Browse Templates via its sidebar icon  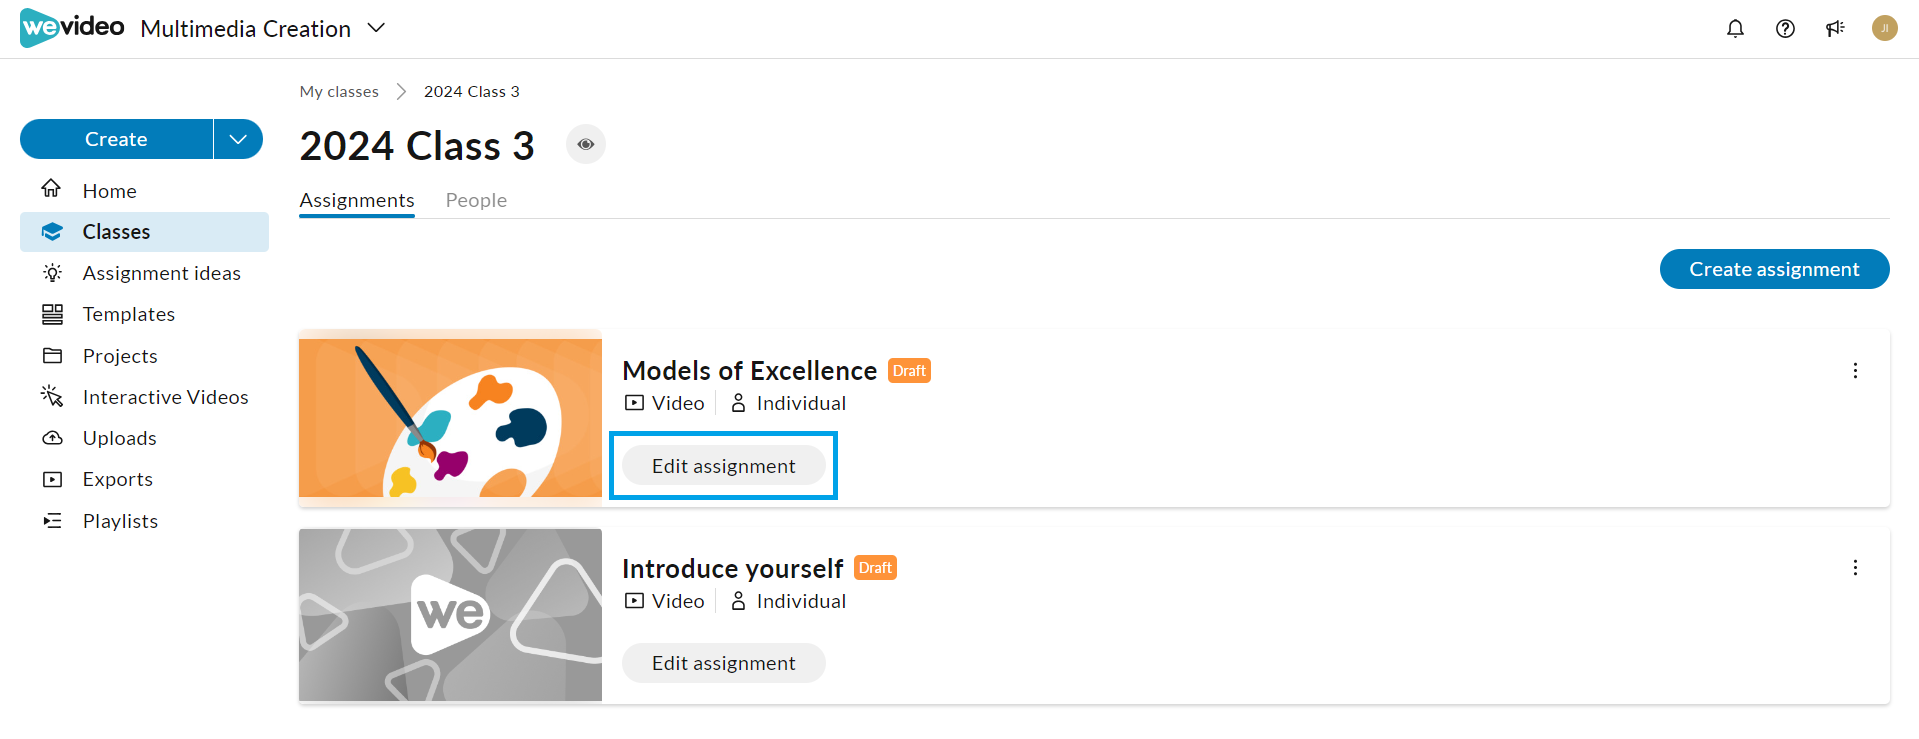pos(52,314)
